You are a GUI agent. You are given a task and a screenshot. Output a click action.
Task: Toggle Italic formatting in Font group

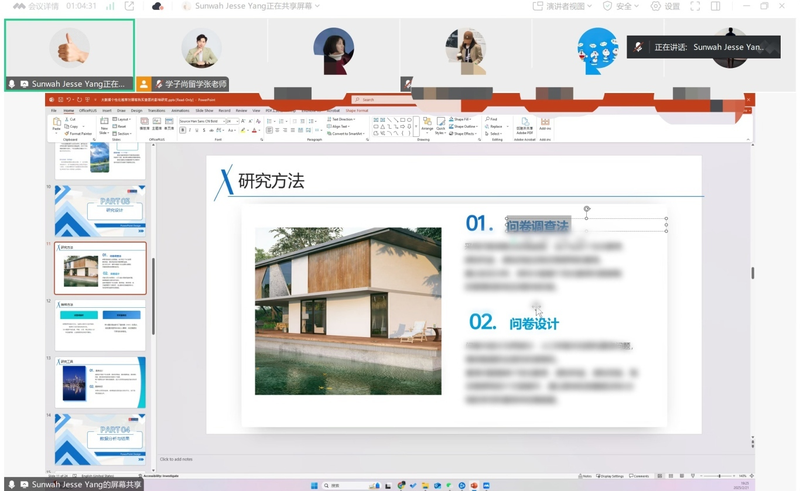(x=190, y=130)
